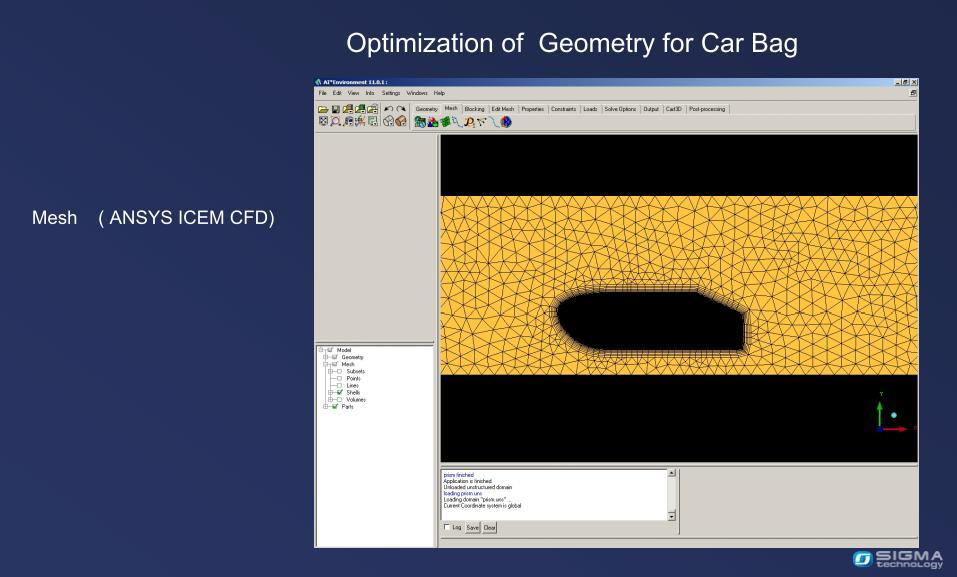
Task: Switch to the Blocking tab
Action: (x=474, y=109)
